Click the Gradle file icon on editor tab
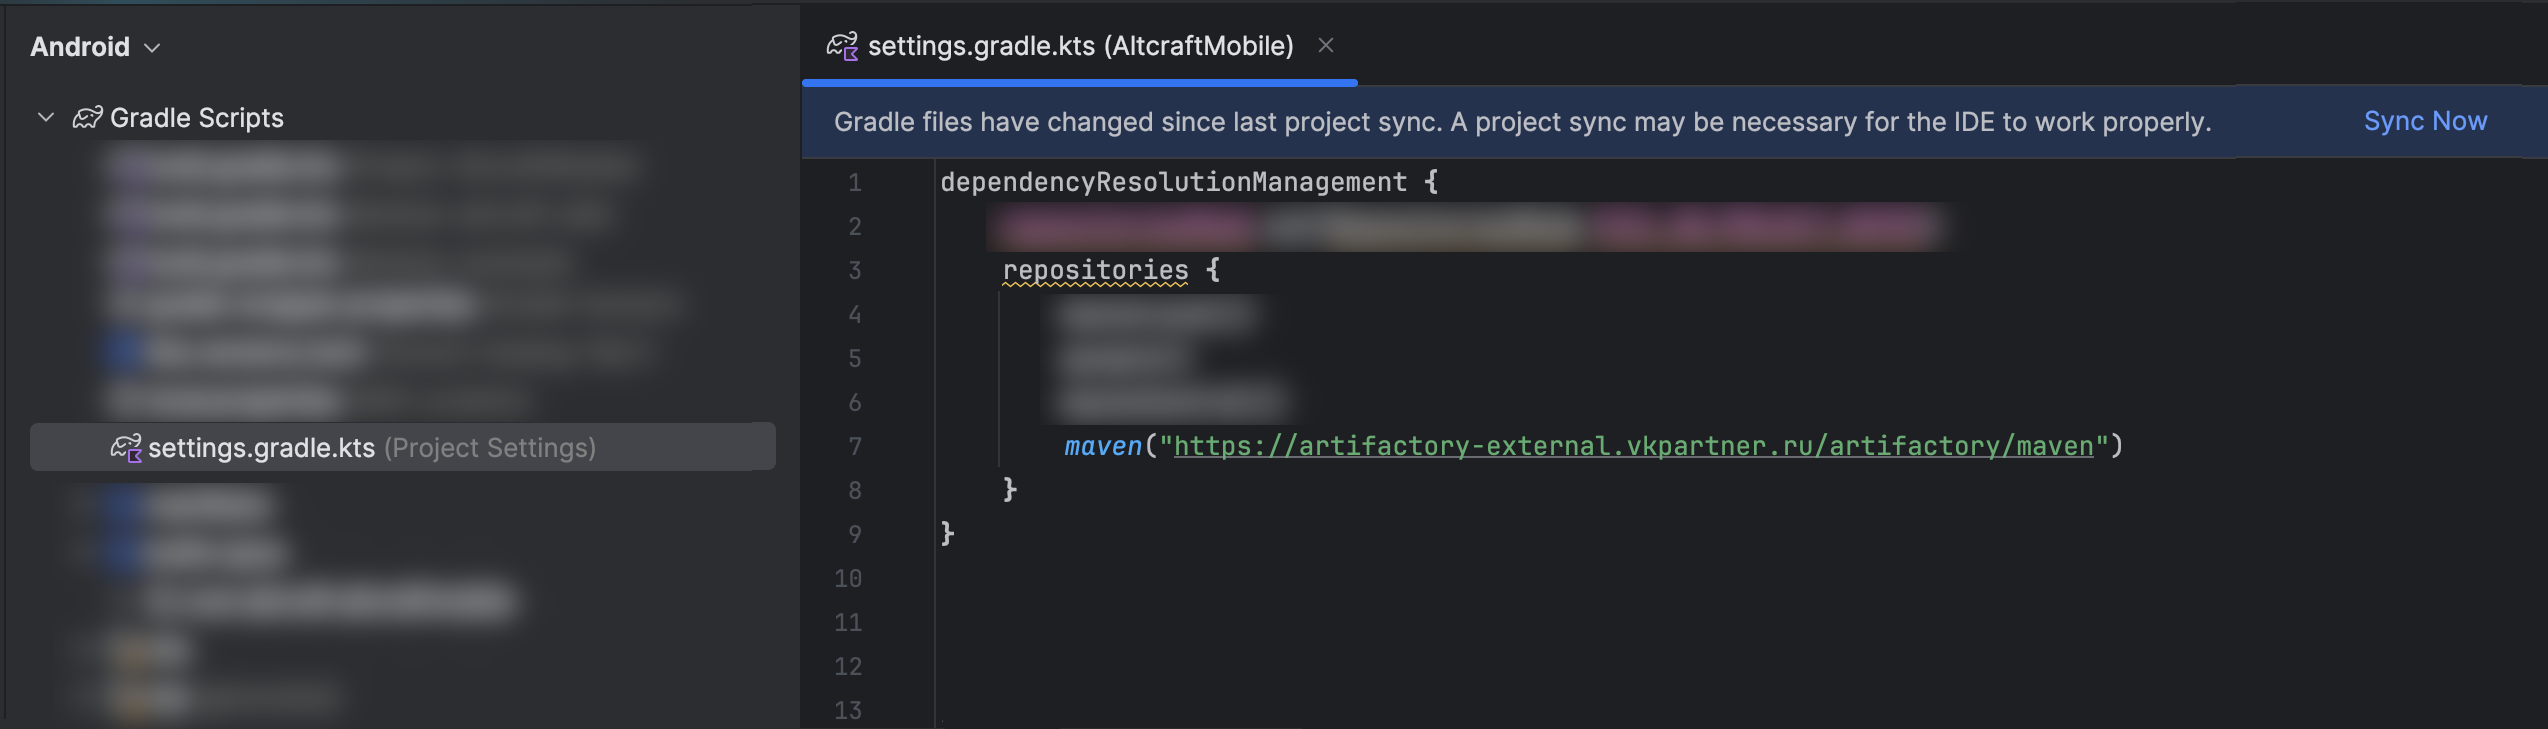2548x729 pixels. tap(841, 46)
